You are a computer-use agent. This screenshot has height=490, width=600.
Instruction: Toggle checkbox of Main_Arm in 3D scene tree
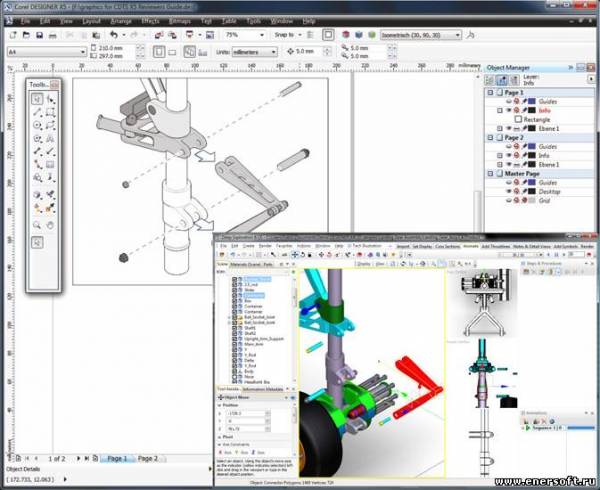click(x=235, y=344)
